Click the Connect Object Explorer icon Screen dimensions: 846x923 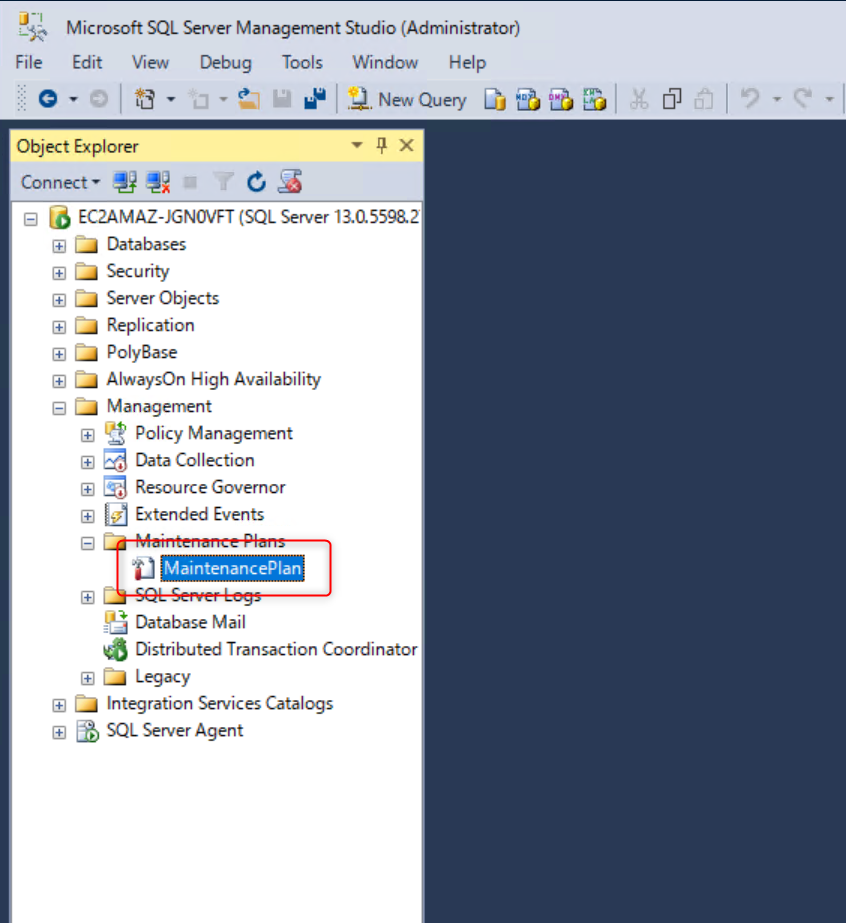point(125,182)
